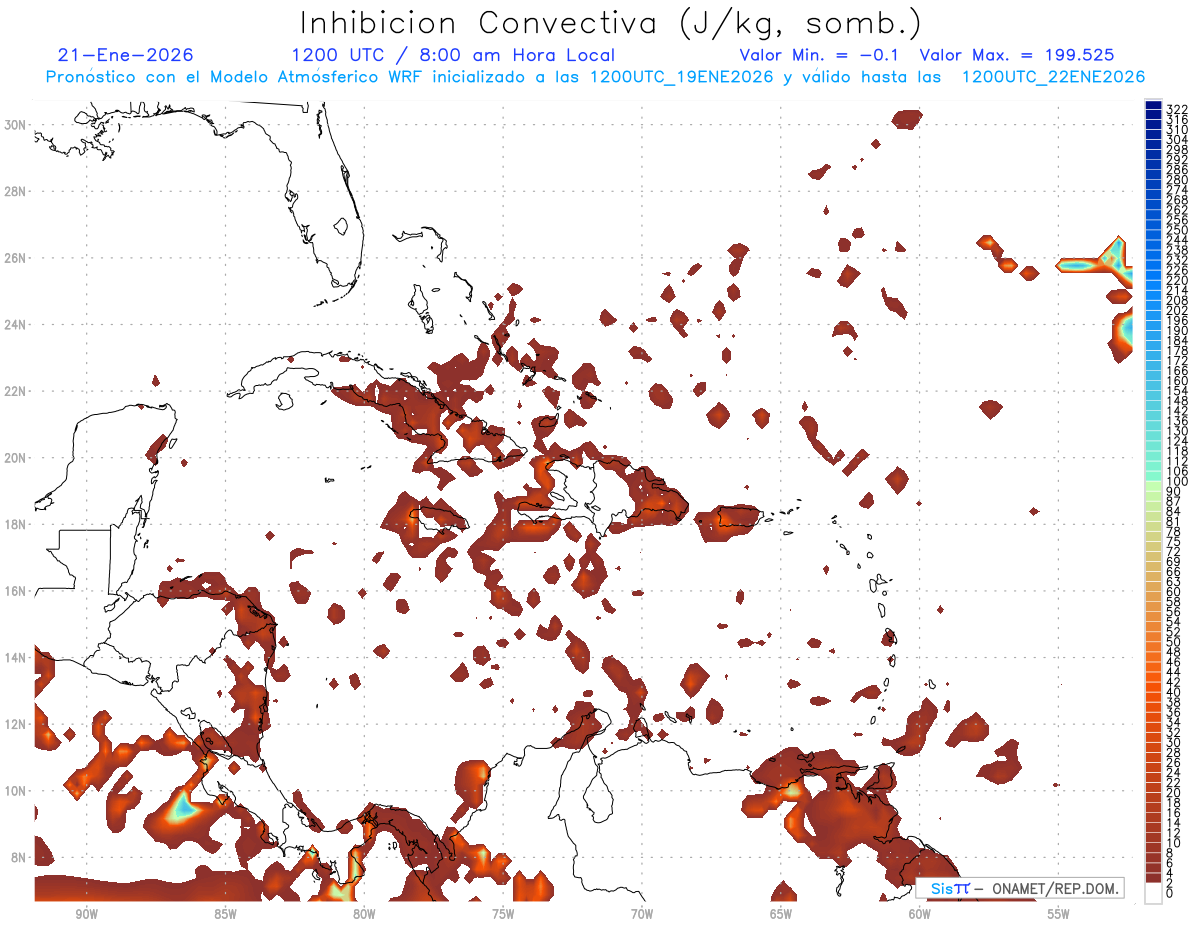Click the '322' value on the color scale
Screen dimensions: 1200x927
(1176, 109)
